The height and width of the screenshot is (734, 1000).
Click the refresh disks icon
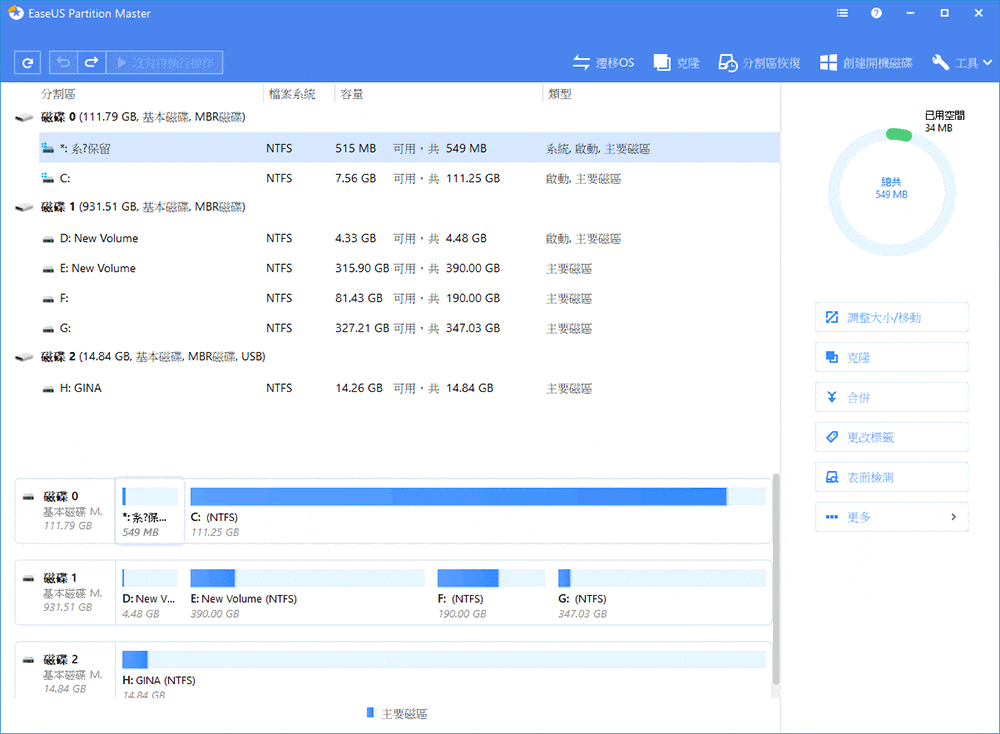point(27,62)
